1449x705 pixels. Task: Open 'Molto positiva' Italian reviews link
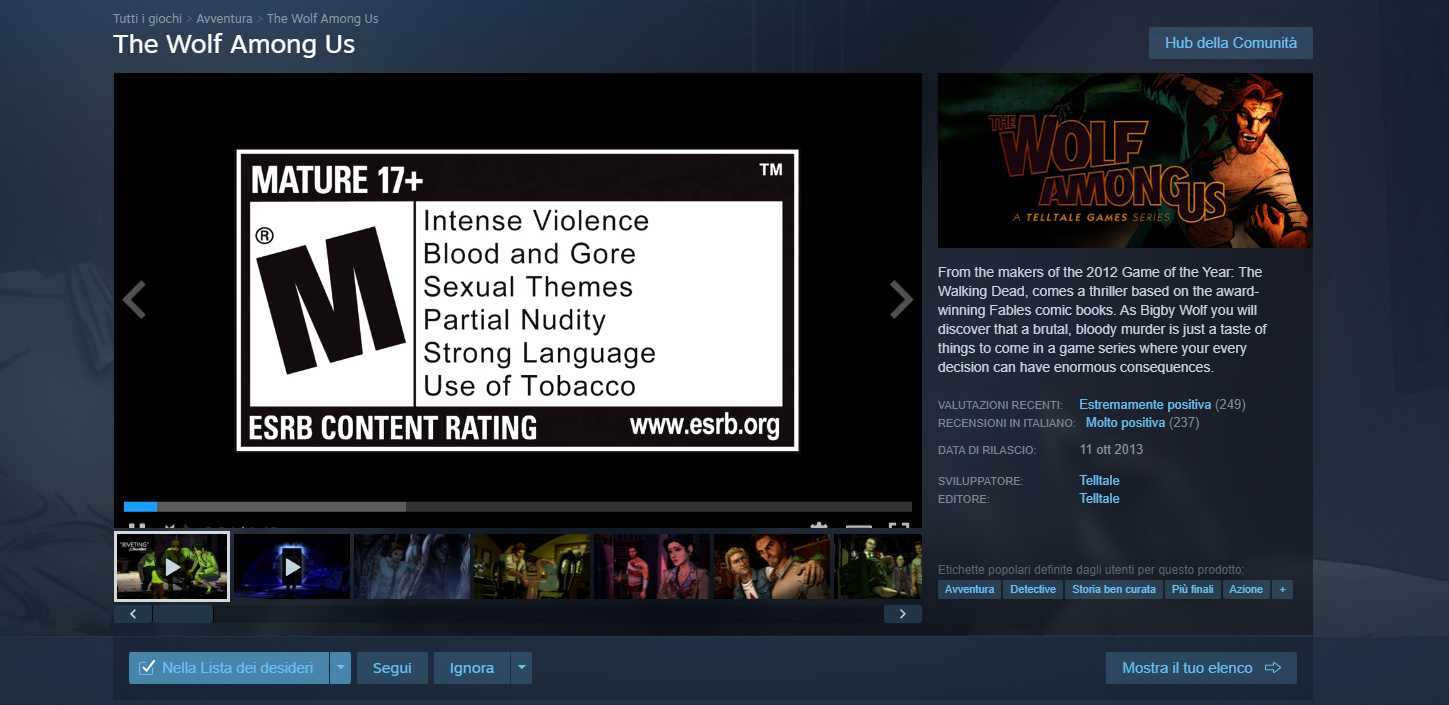pos(1125,423)
